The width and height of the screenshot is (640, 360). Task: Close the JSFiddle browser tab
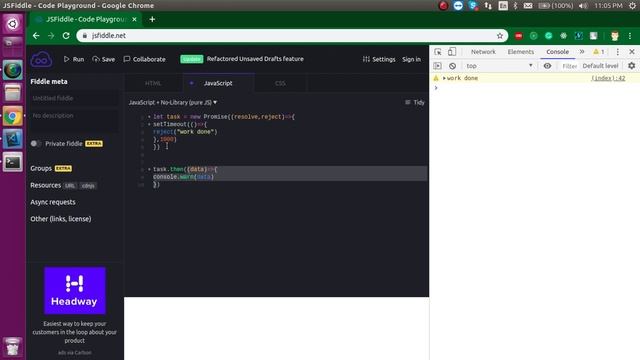[134, 19]
